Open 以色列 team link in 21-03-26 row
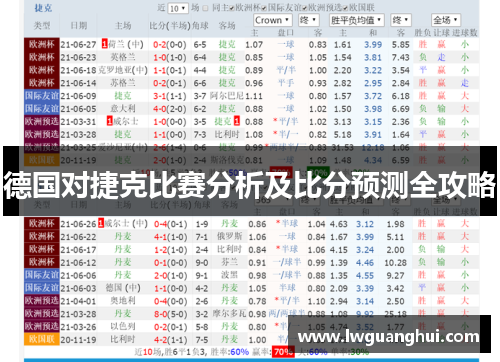 tap(123, 326)
